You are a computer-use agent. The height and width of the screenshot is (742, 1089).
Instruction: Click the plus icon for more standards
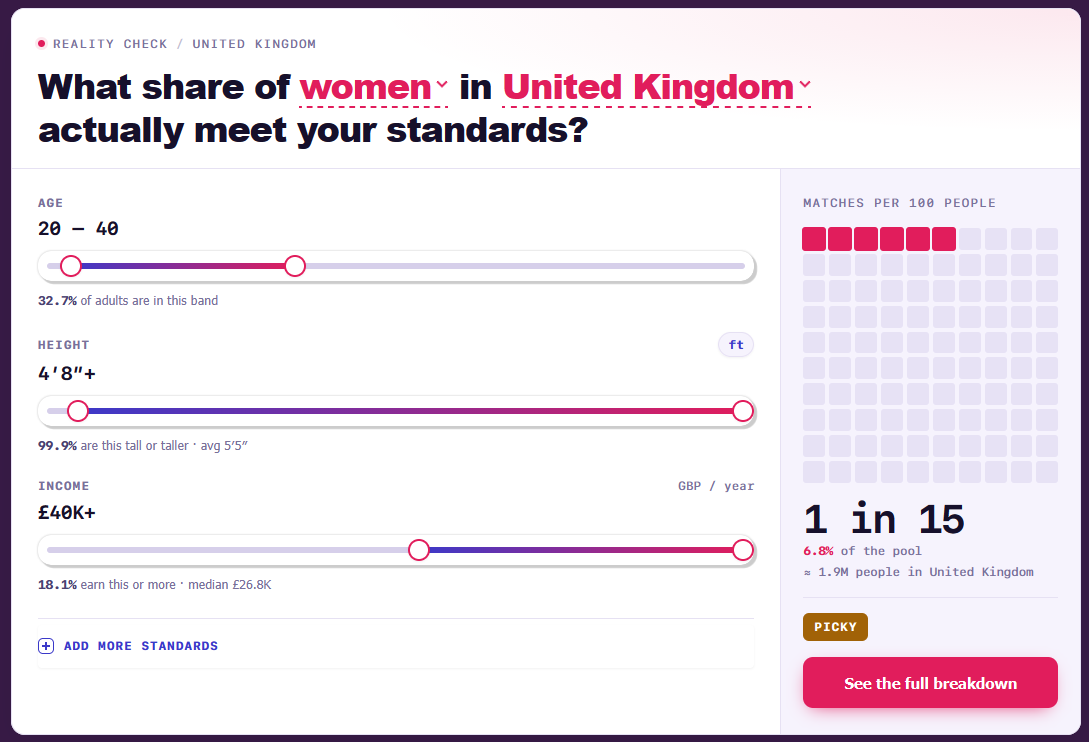pos(46,646)
